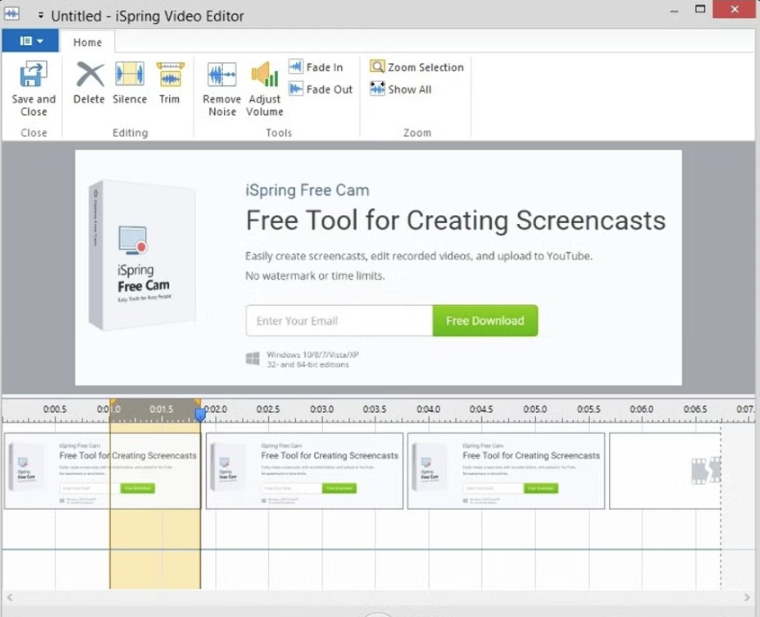Click the Remove Noise tool

click(222, 89)
